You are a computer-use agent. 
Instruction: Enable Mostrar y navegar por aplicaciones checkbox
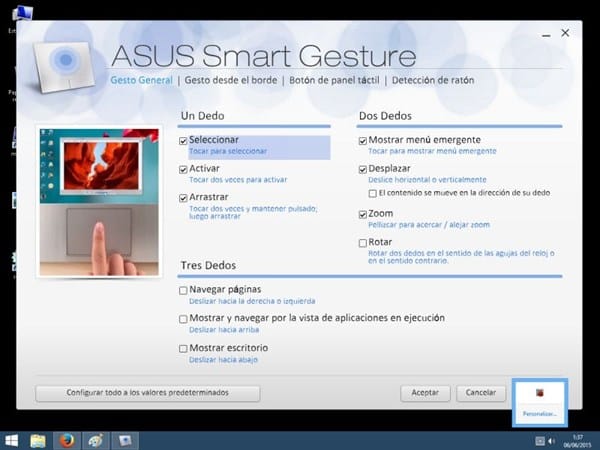(x=183, y=319)
